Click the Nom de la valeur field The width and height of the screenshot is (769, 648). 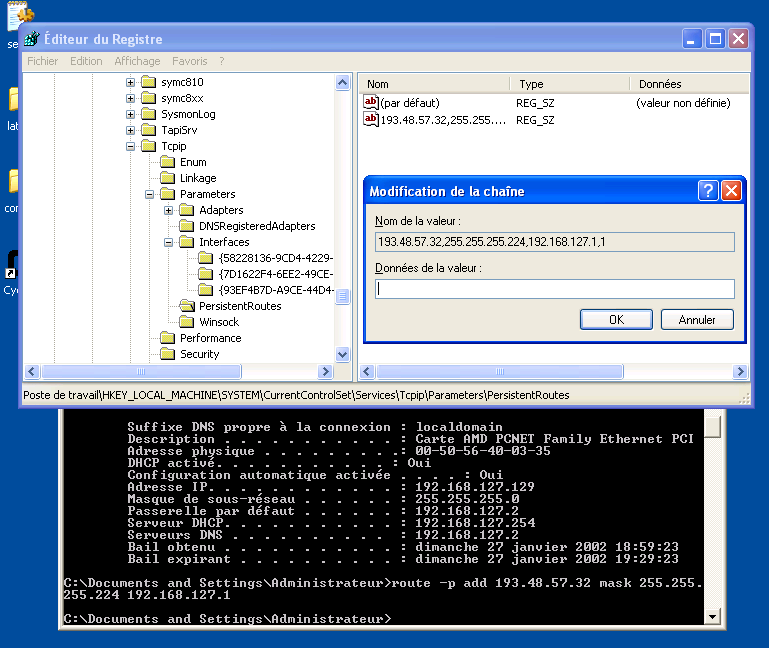555,242
